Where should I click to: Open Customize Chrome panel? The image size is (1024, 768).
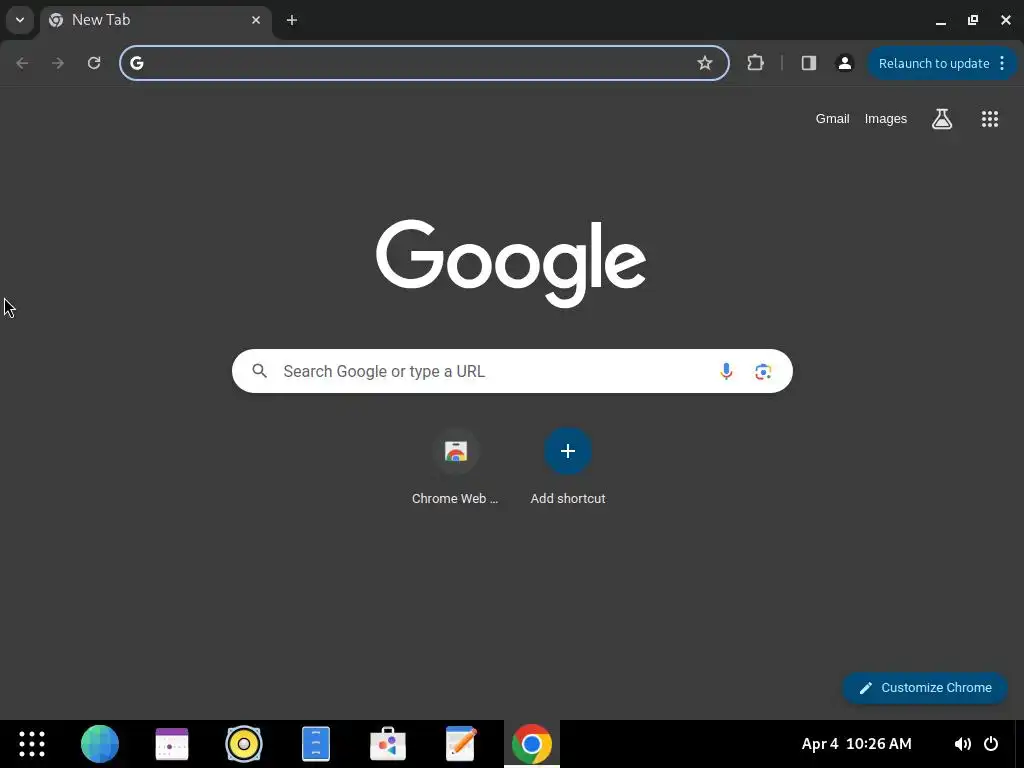point(925,688)
